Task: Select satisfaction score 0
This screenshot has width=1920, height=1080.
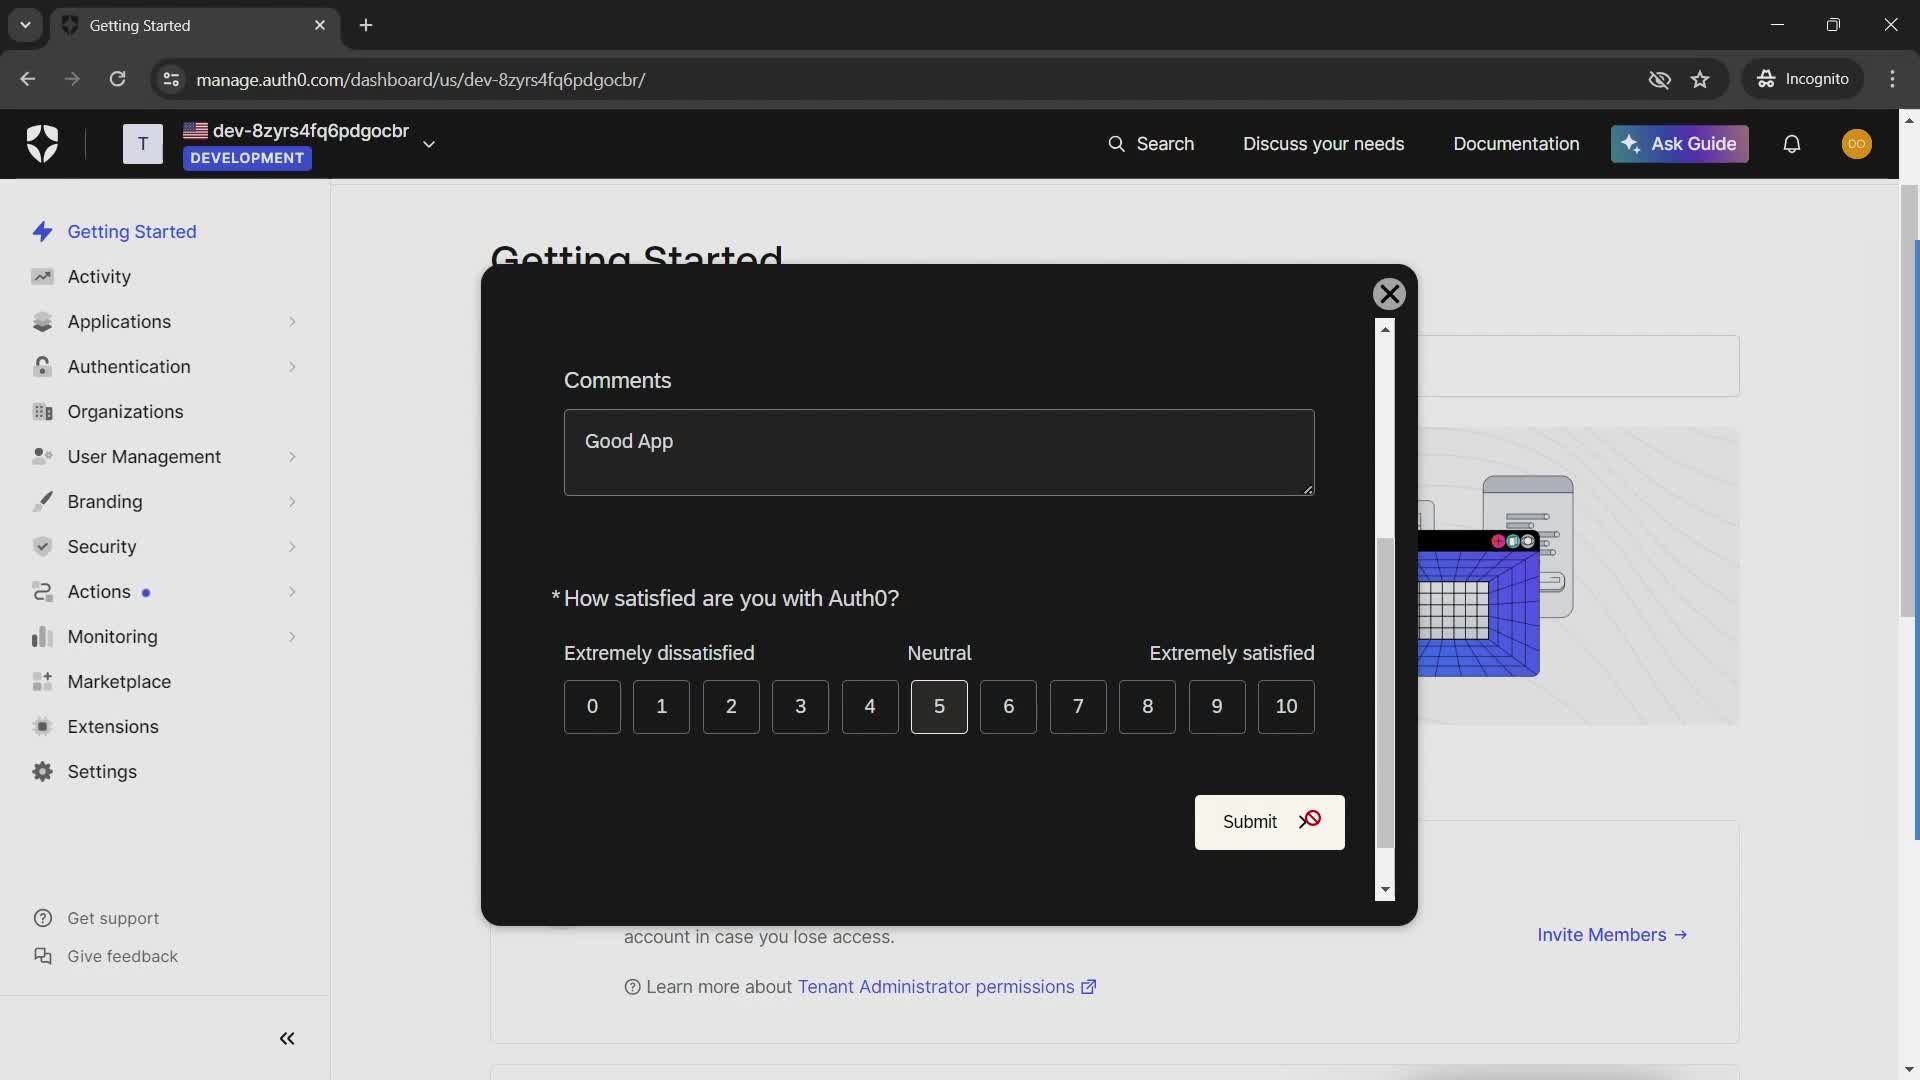Action: click(x=592, y=707)
